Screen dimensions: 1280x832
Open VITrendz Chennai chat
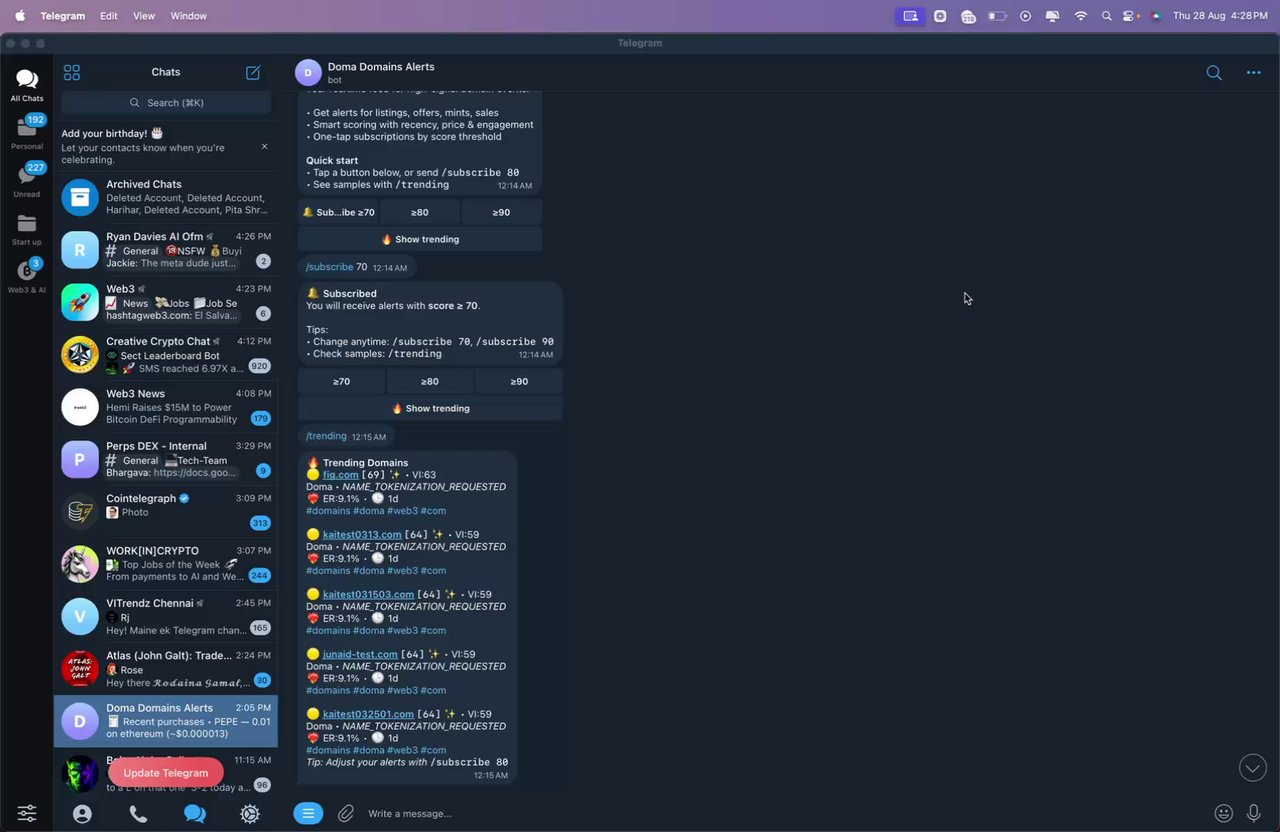click(166, 616)
